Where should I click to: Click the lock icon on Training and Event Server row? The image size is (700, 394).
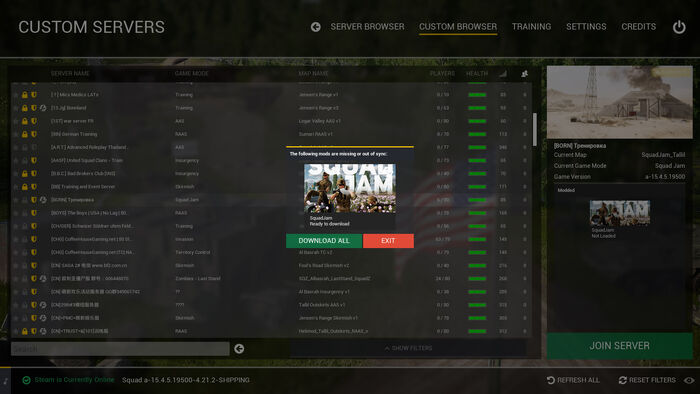coord(25,187)
